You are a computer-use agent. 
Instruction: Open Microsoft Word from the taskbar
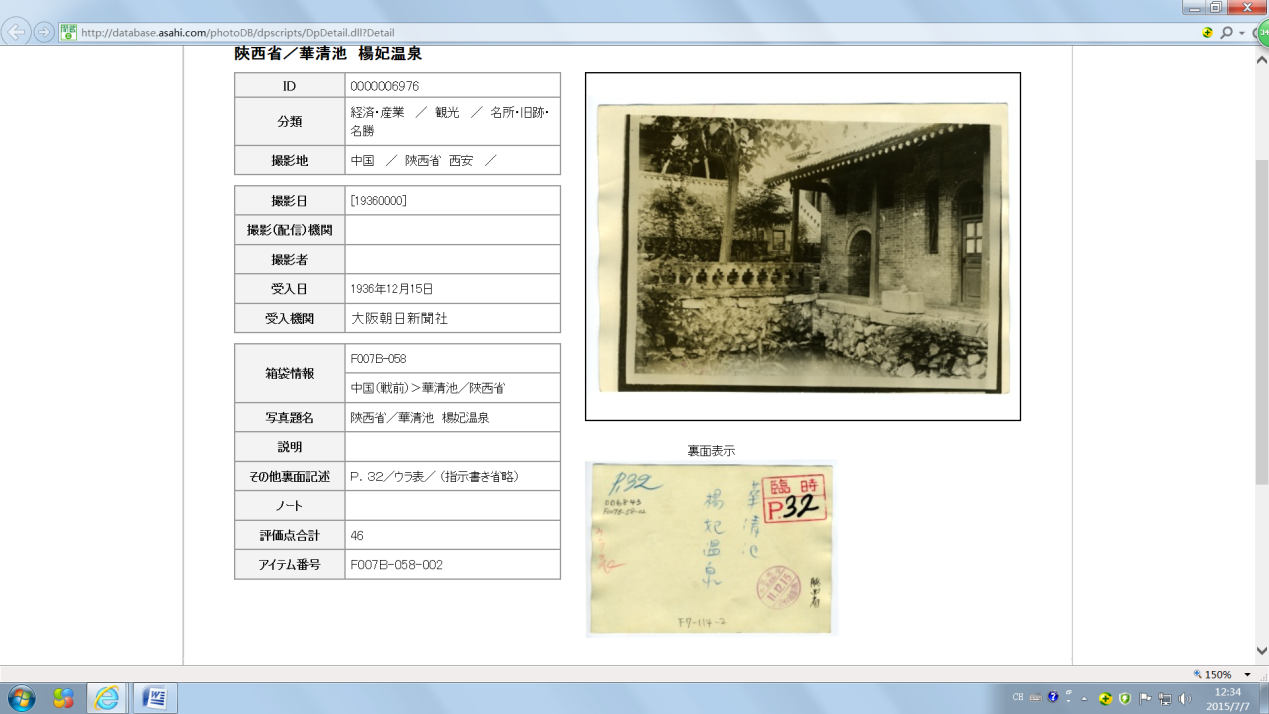point(155,697)
